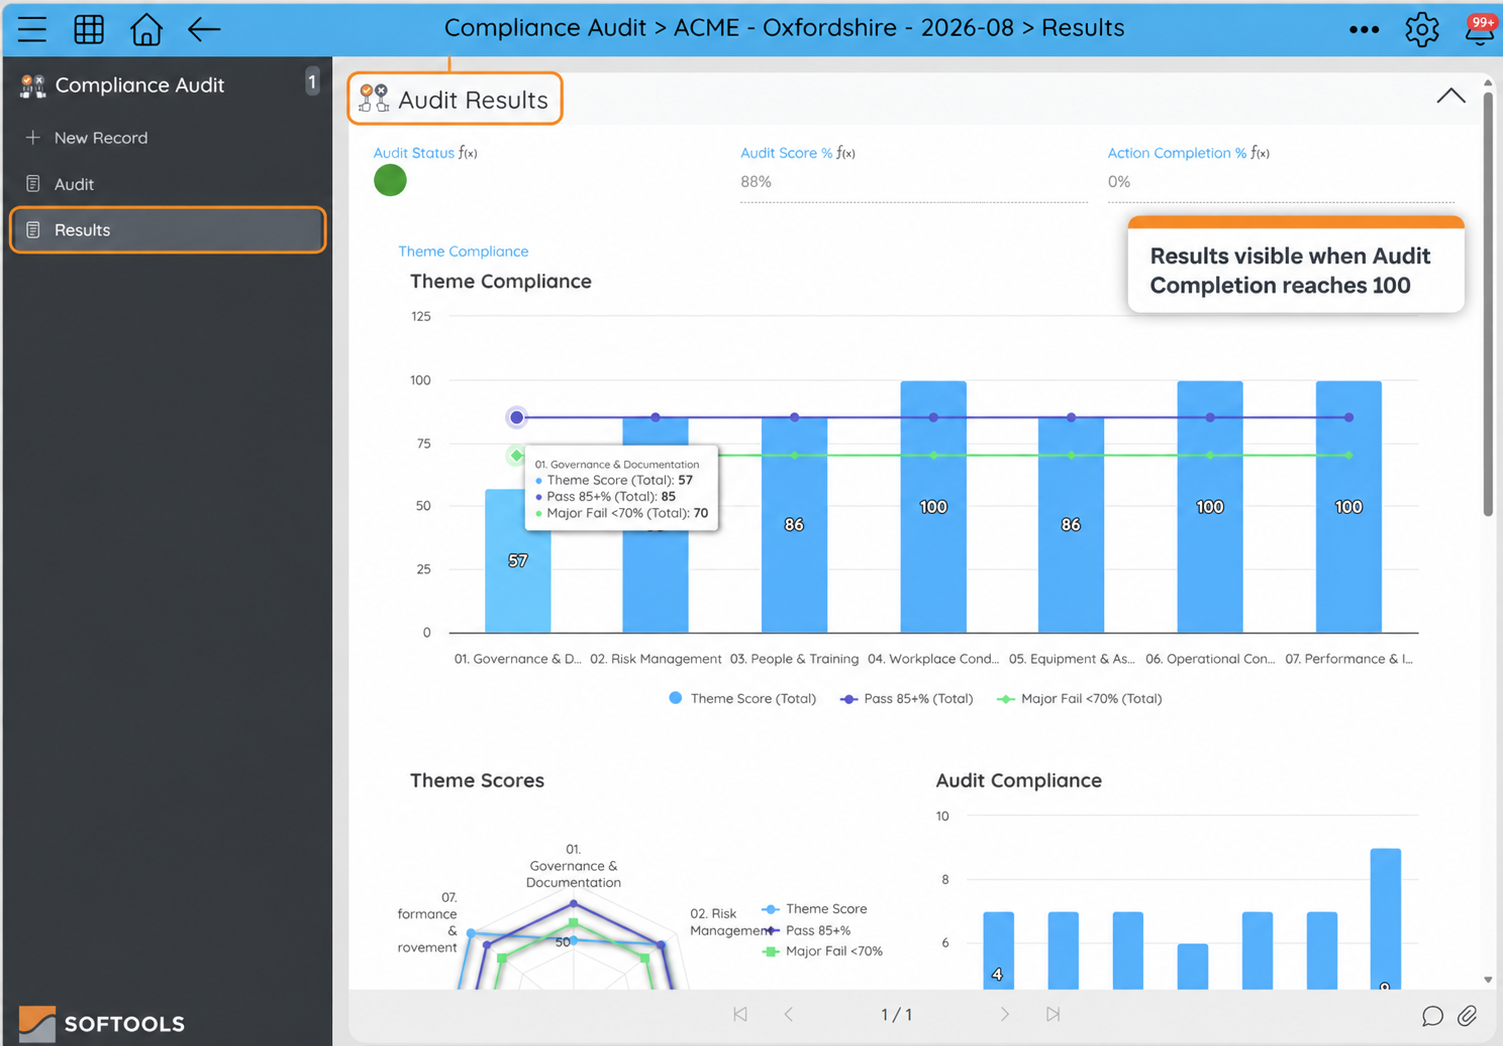Click the Audit Results tab header
Screen dimensions: 1503x1046
pos(455,99)
